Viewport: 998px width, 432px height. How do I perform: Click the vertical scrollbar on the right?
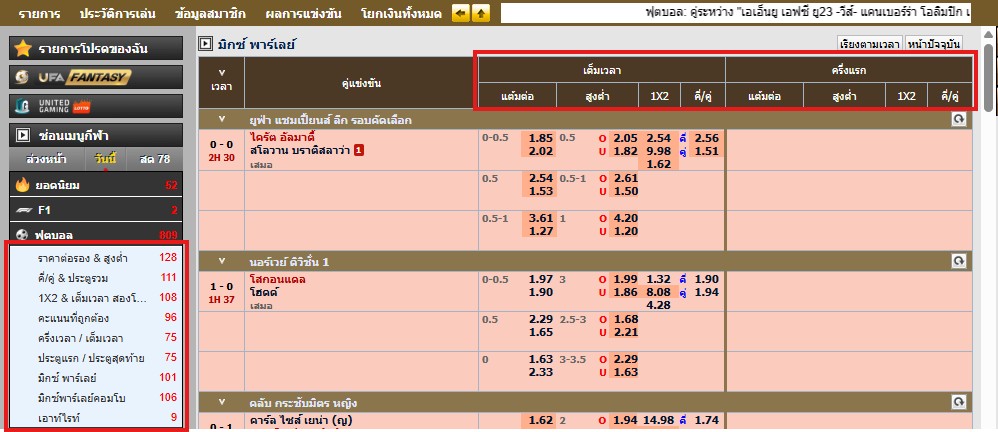[x=988, y=76]
